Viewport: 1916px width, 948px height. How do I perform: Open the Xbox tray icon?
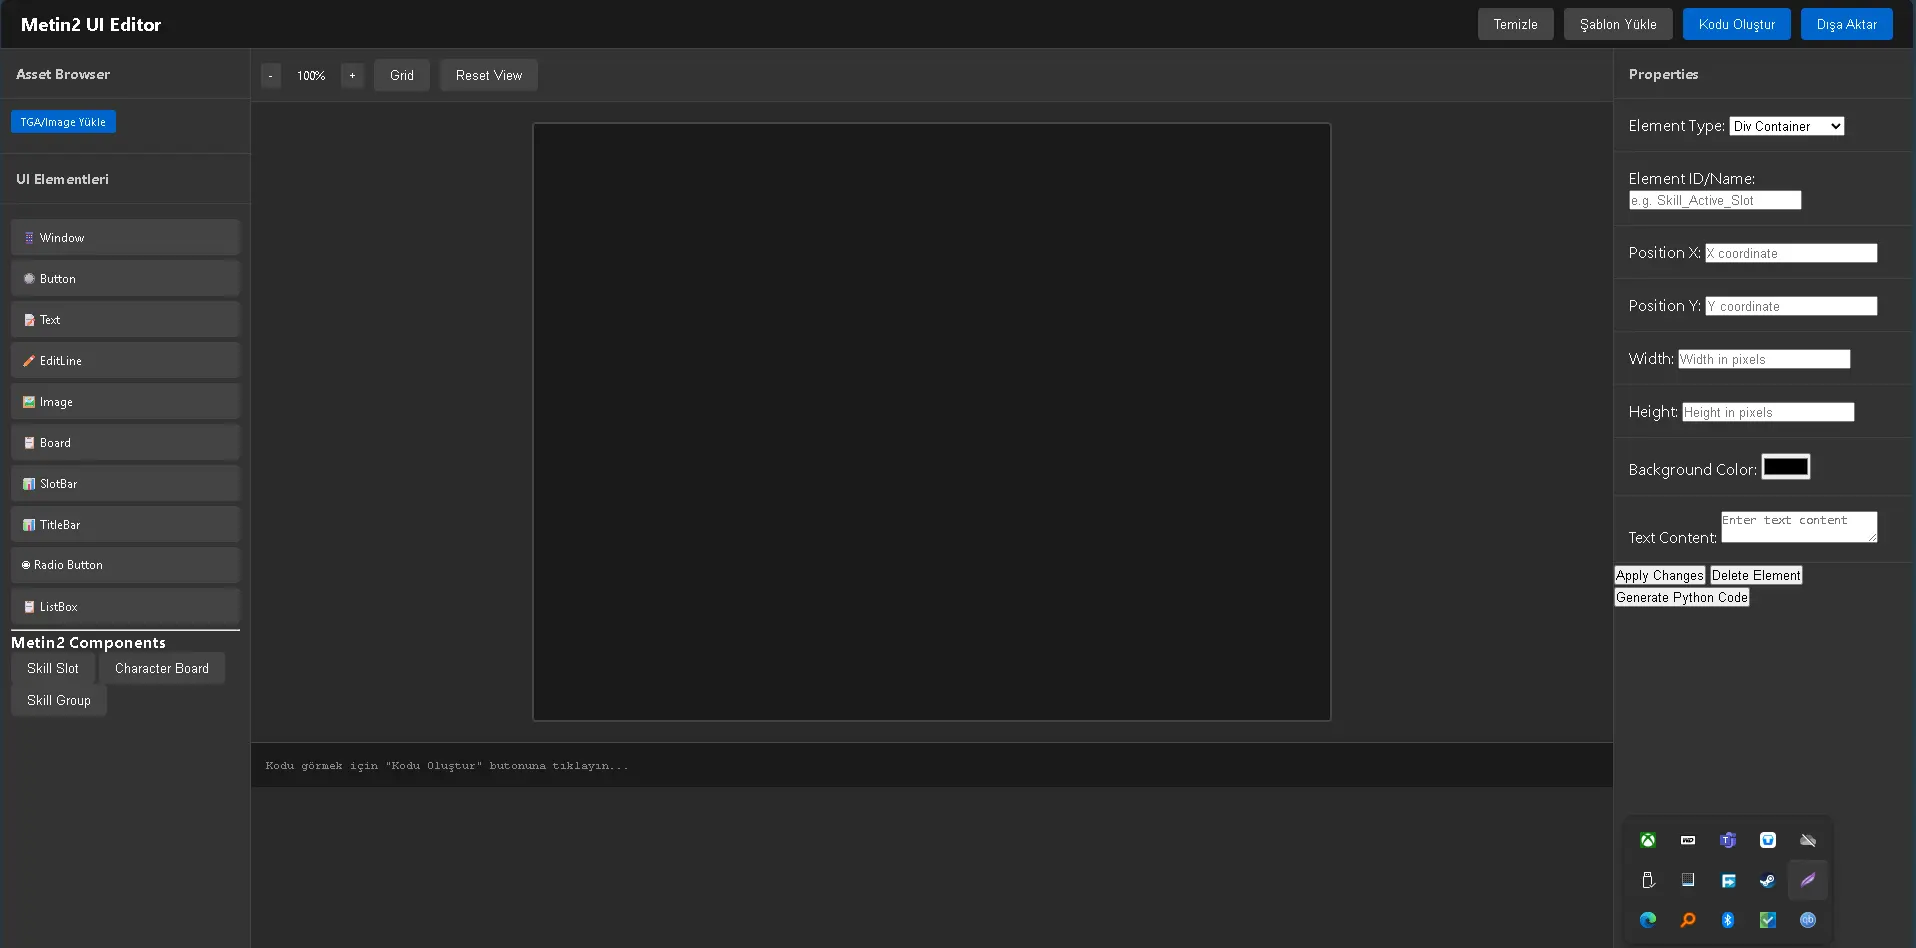coord(1648,840)
